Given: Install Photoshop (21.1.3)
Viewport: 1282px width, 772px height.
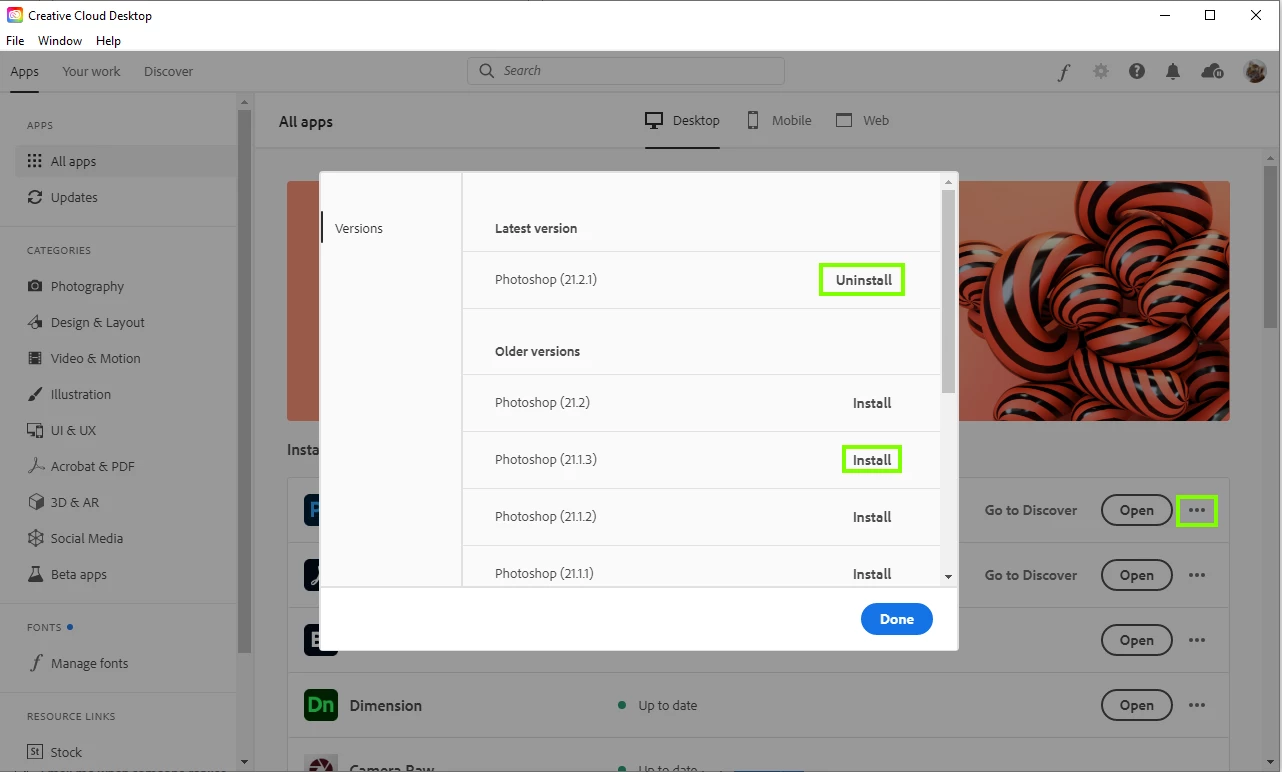Looking at the screenshot, I should point(872,460).
